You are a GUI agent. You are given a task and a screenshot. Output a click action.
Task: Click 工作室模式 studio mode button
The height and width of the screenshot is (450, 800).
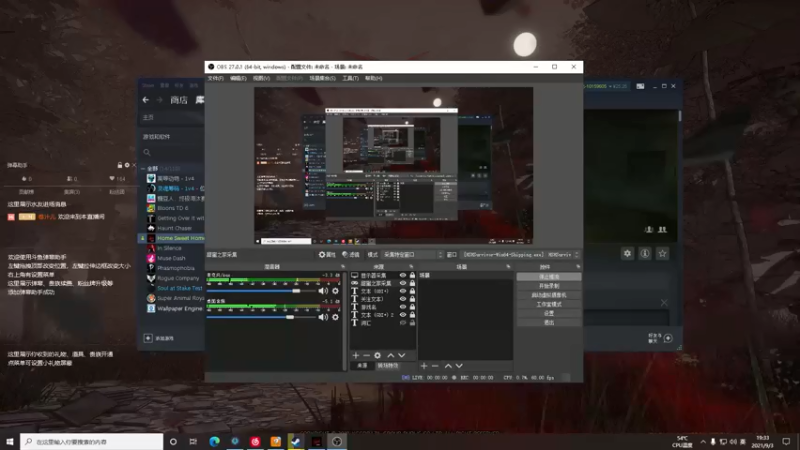(x=549, y=304)
